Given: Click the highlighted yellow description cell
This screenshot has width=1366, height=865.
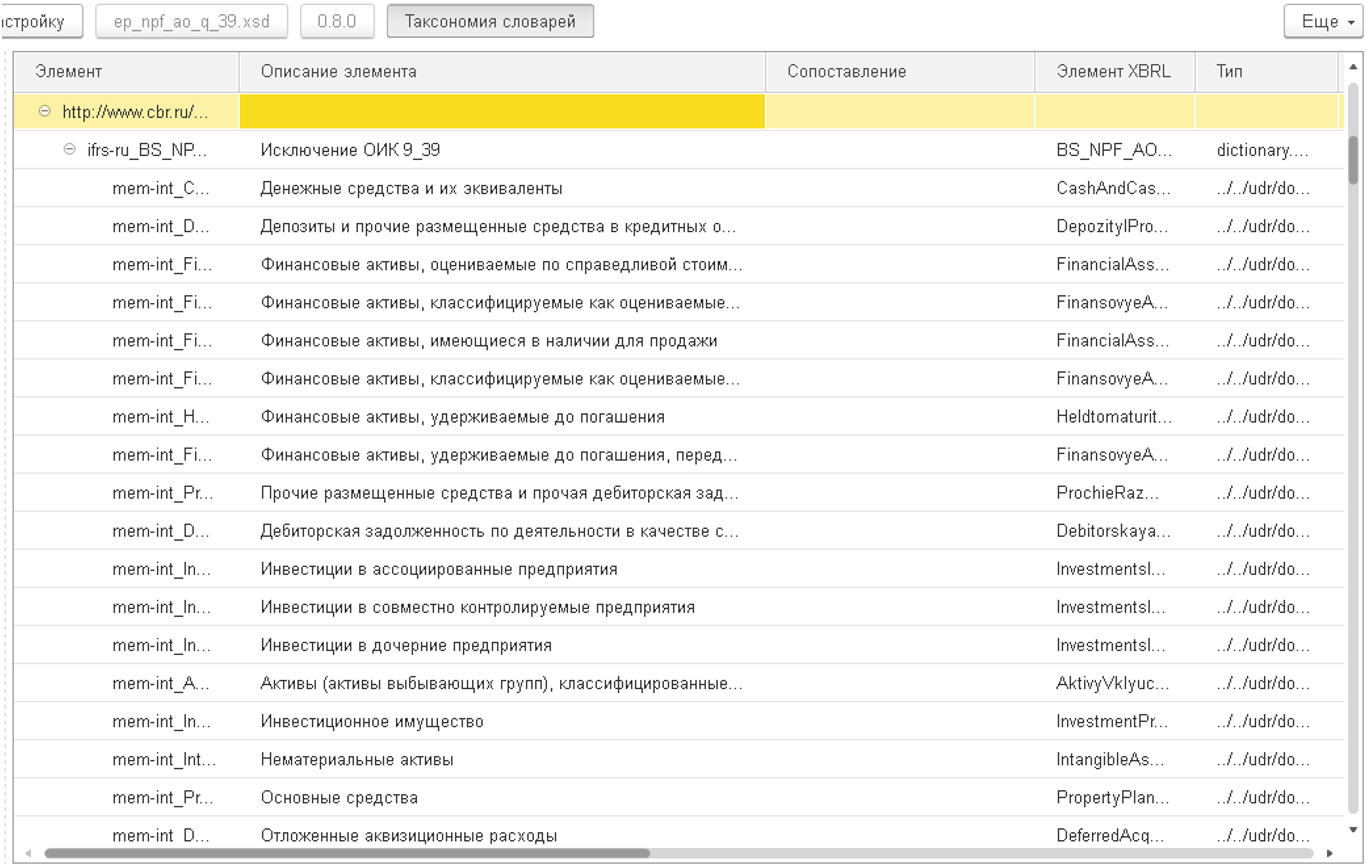Looking at the screenshot, I should tap(502, 112).
